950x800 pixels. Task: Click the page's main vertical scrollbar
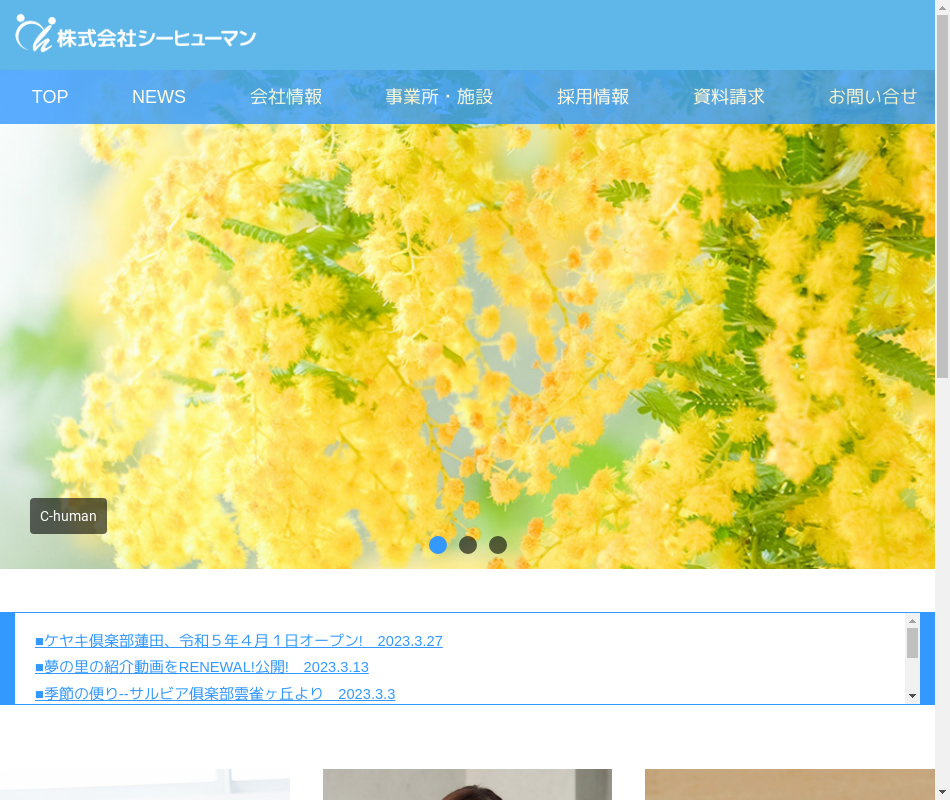[942, 200]
